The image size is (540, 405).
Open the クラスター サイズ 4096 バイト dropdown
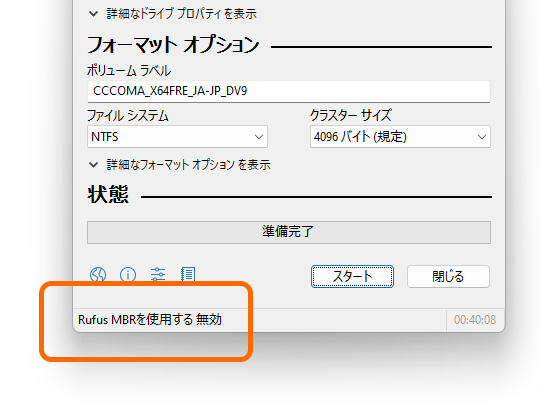pos(400,137)
